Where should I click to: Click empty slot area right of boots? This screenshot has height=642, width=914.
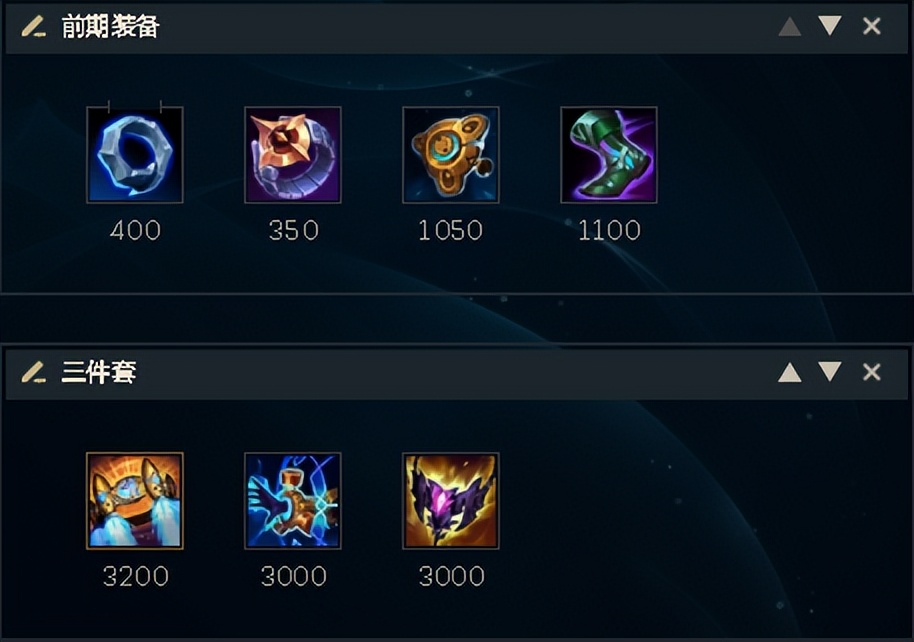click(x=767, y=155)
